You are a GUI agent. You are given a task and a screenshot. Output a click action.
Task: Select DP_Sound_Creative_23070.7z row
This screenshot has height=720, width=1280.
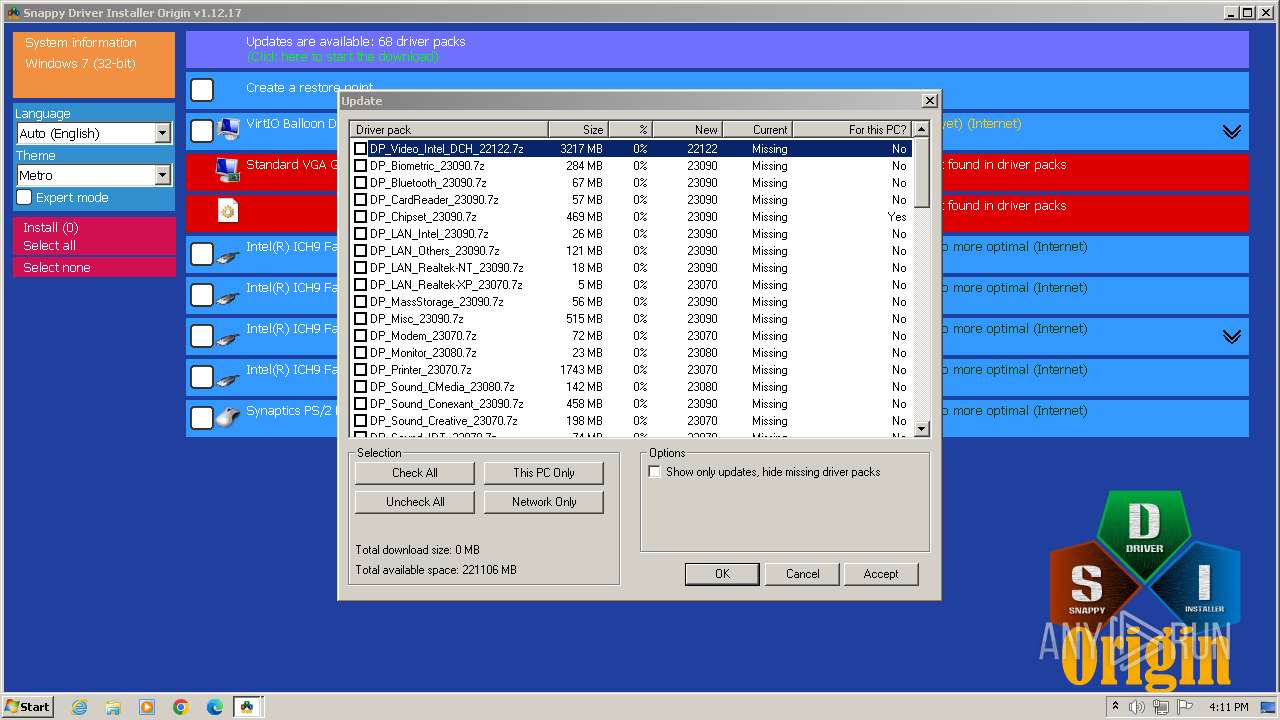pos(631,421)
